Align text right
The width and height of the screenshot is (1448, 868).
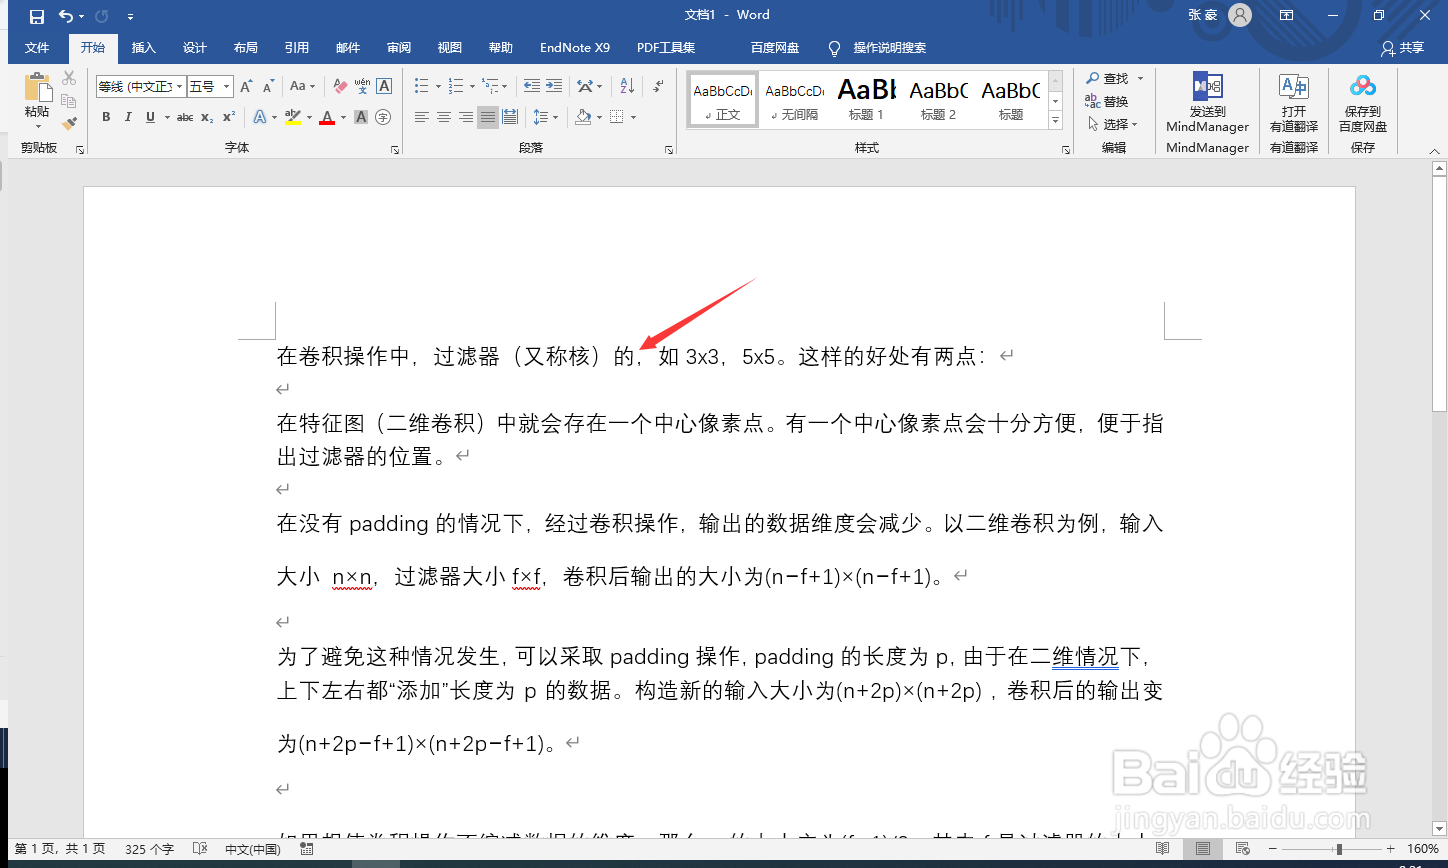point(466,117)
